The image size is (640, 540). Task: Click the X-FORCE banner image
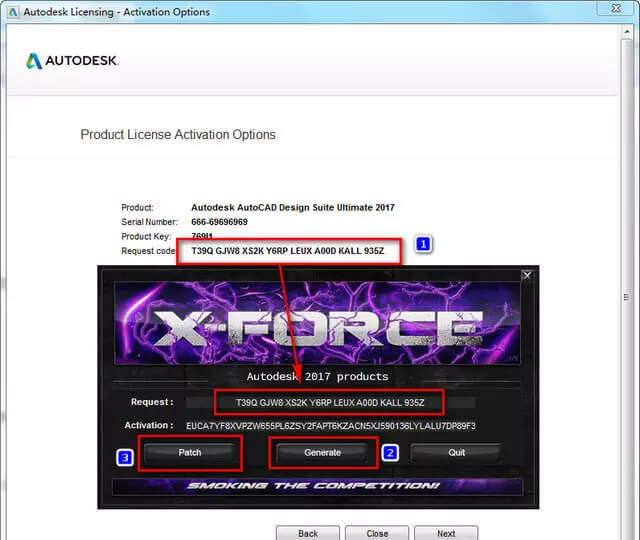(317, 322)
